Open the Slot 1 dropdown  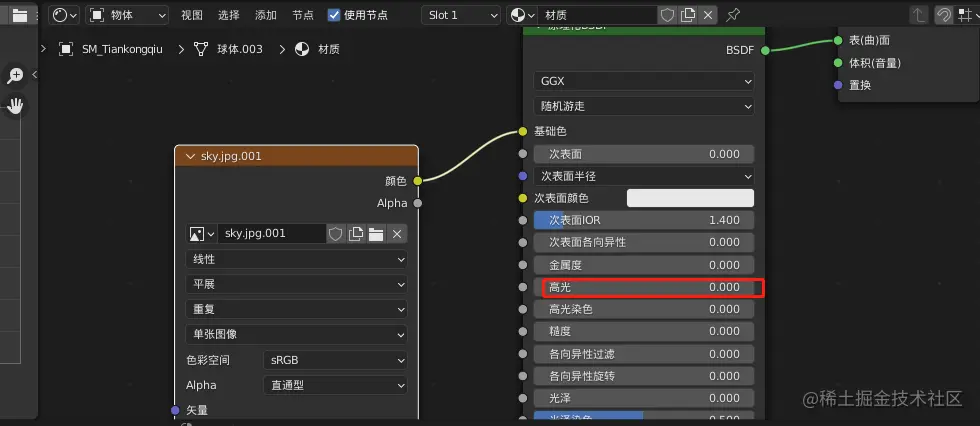(461, 15)
